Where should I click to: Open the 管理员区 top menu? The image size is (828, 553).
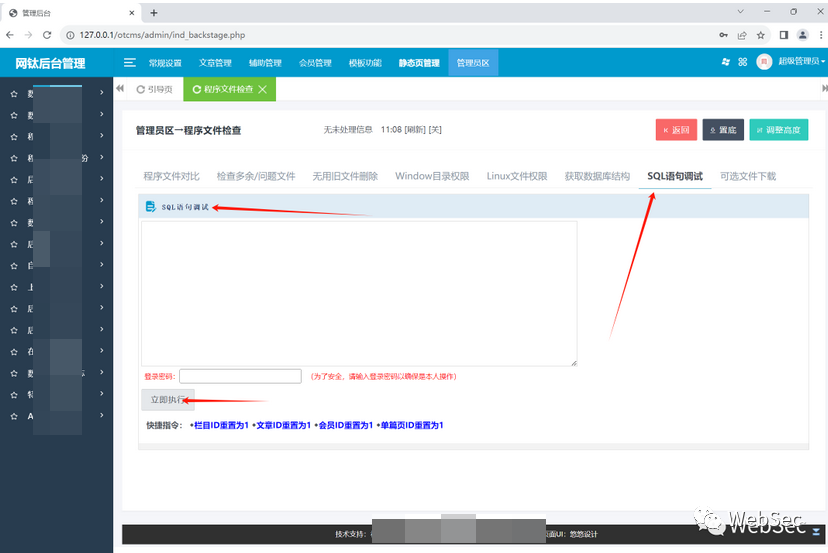(x=473, y=63)
